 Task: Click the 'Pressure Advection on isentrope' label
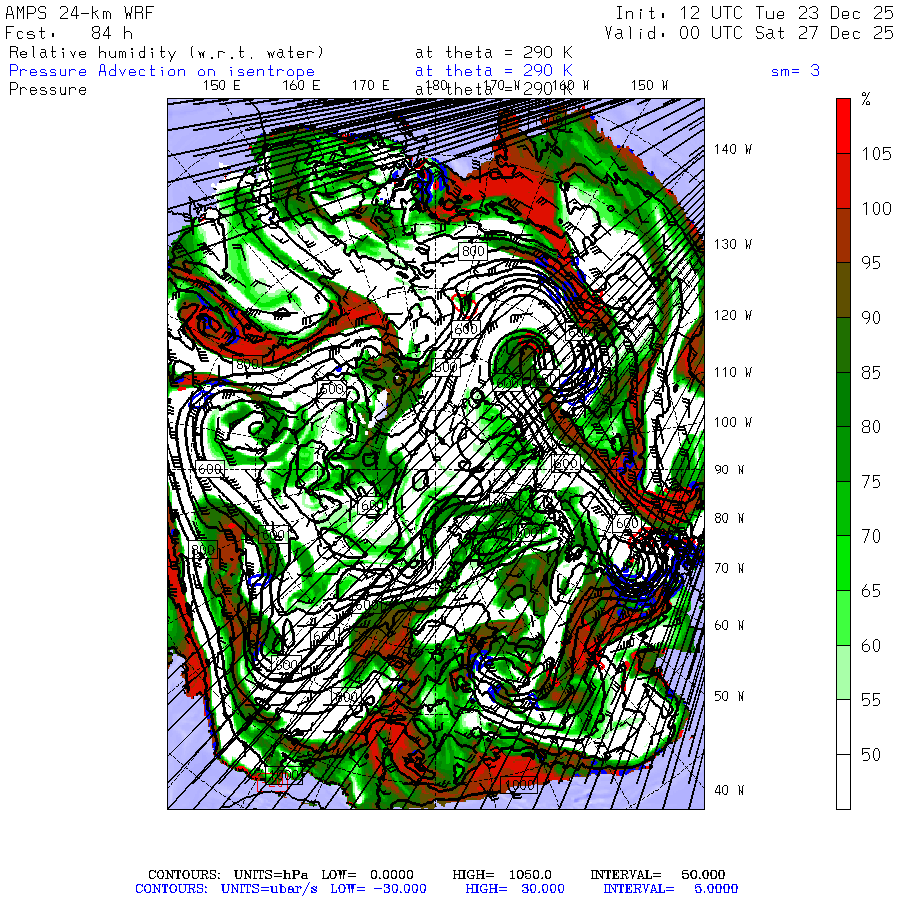[x=162, y=71]
